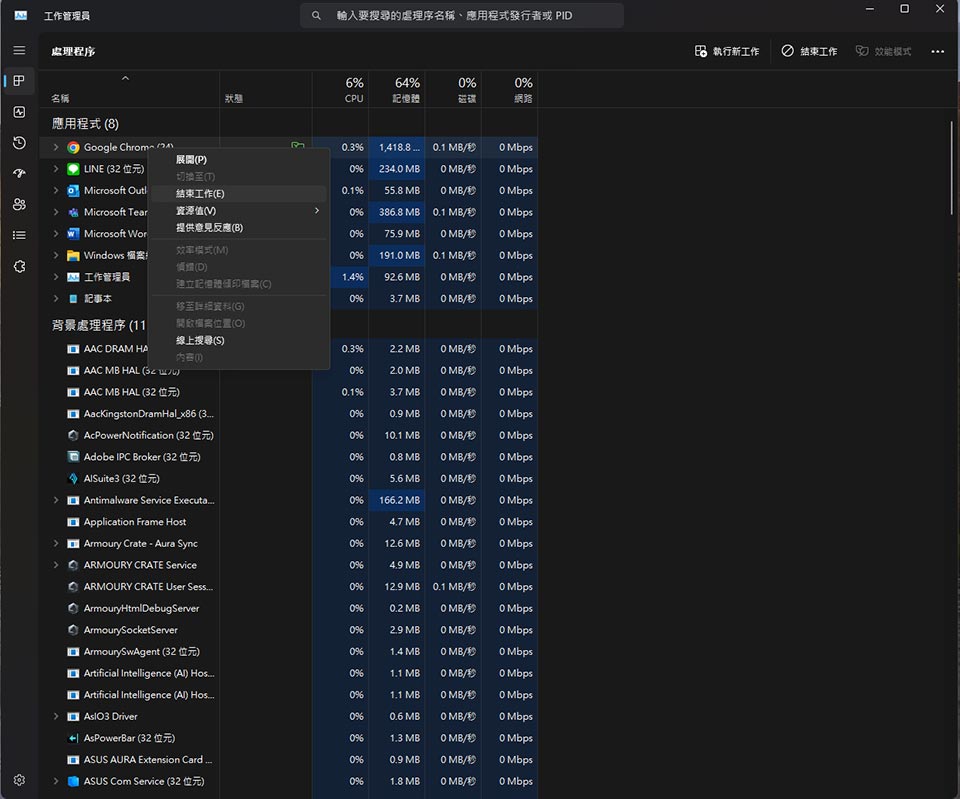Choose 線上搜尋(S) in the context menu
Screen dimensions: 960x799
[x=238, y=340]
